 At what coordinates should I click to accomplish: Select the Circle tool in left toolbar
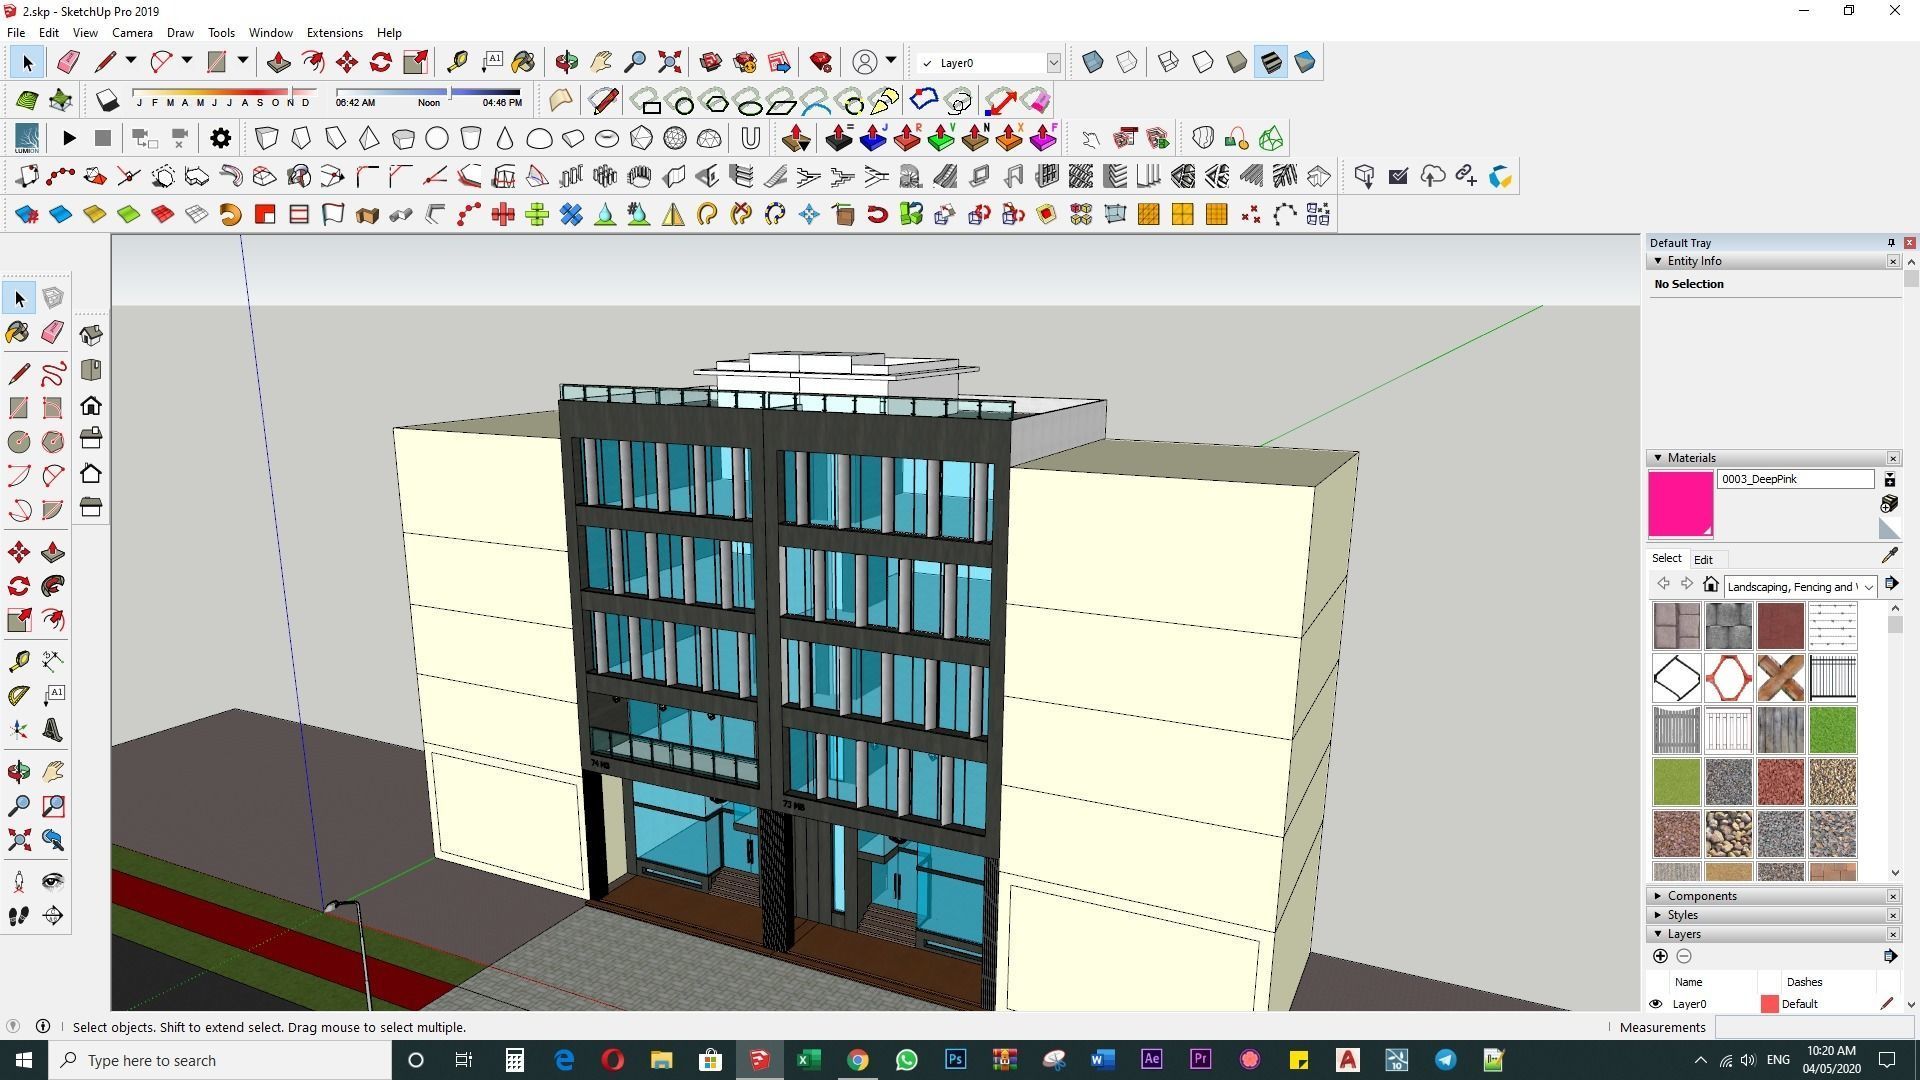19,442
